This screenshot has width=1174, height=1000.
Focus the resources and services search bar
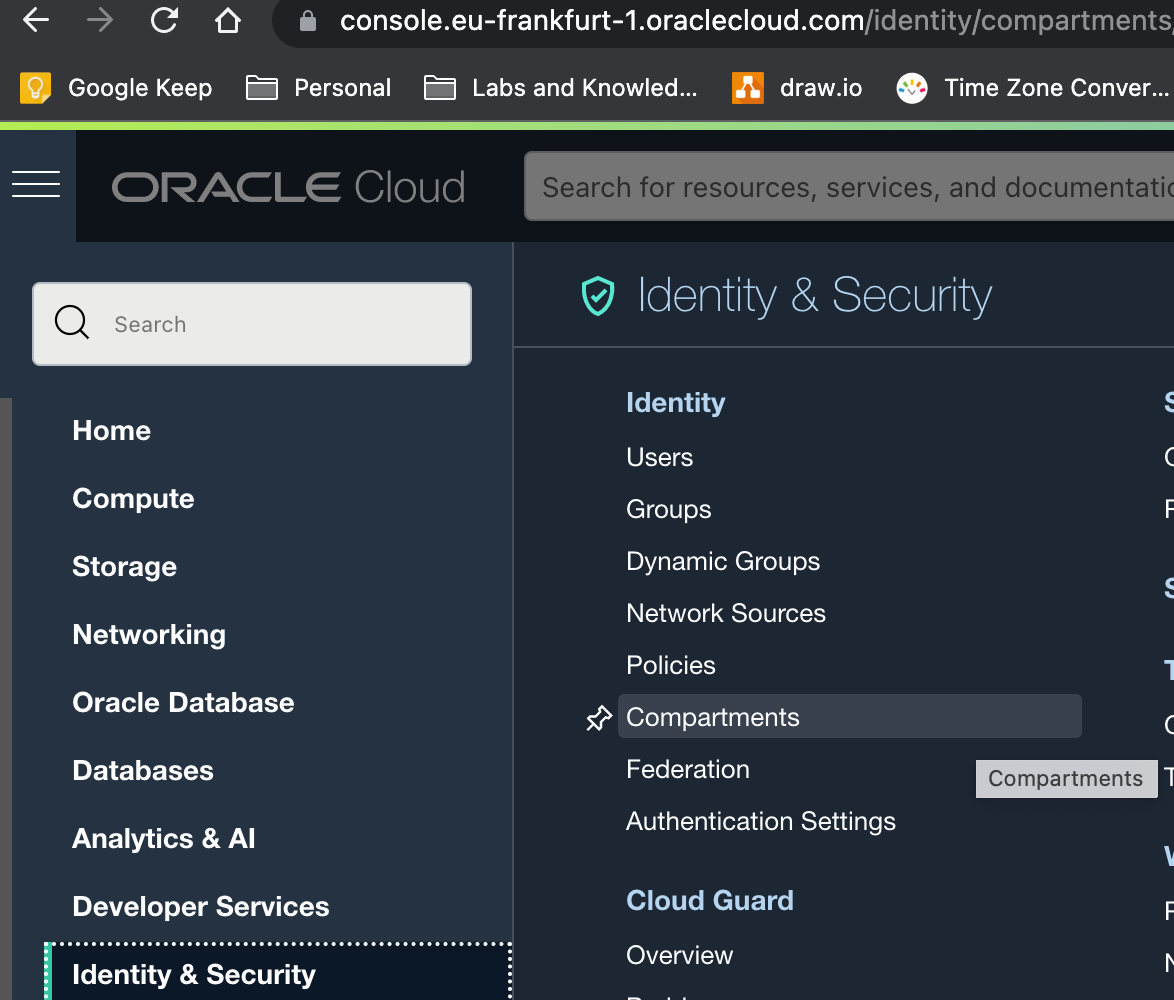click(x=850, y=187)
